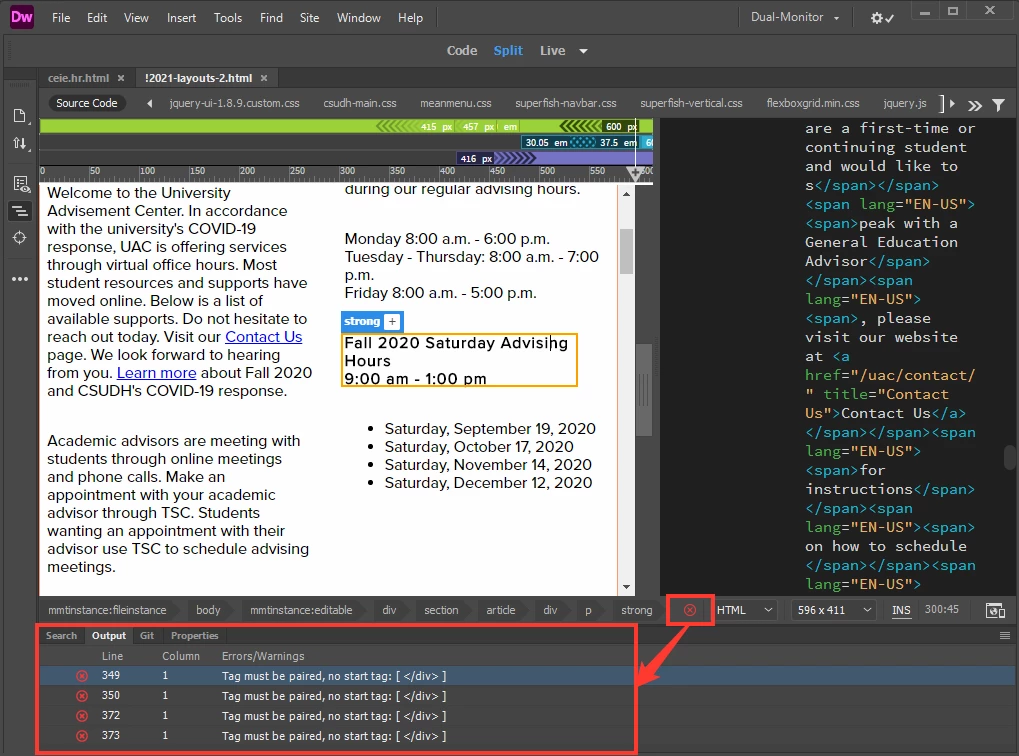Select the article tag in tag selector

(x=500, y=610)
